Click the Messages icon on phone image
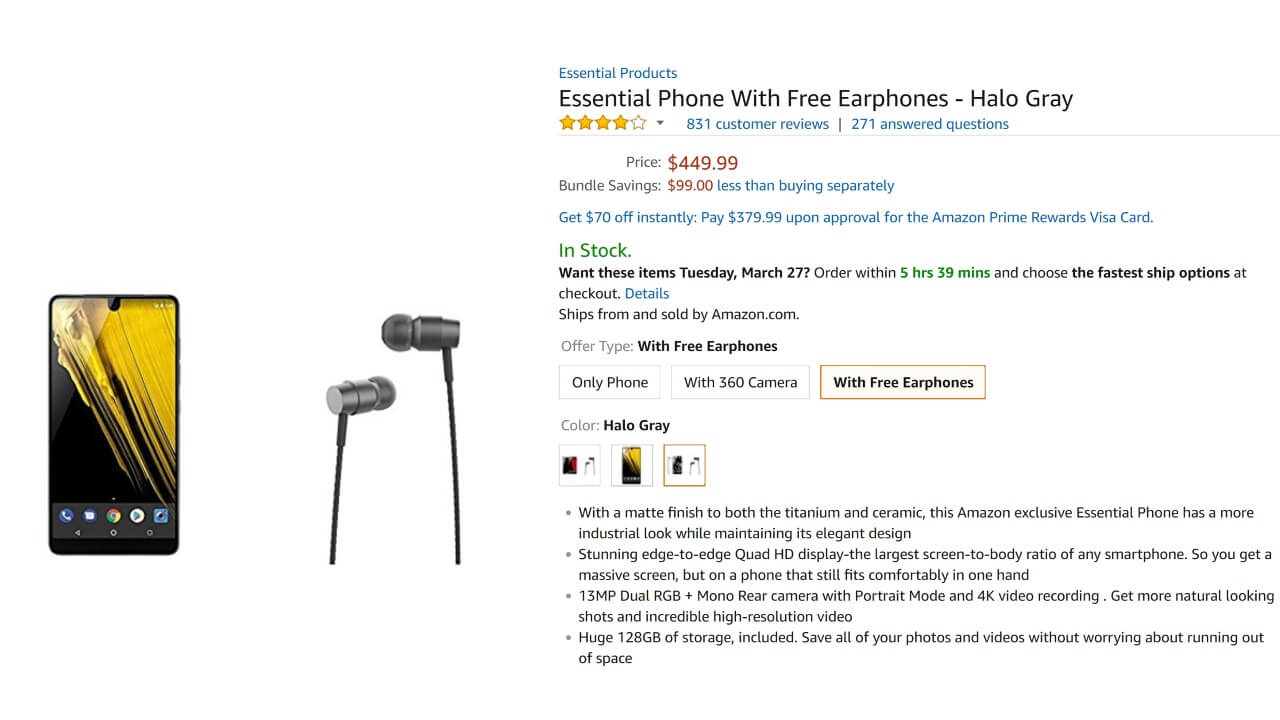Screen dimensions: 1280x720 click(90, 516)
